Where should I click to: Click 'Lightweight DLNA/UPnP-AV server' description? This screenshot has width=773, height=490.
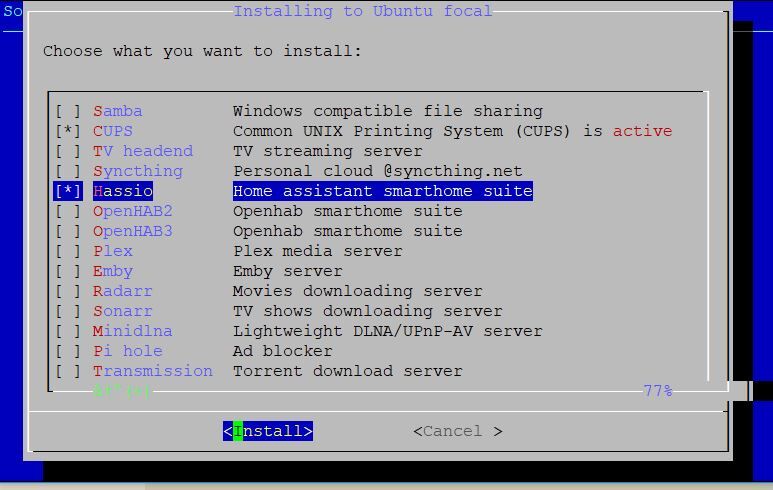(x=388, y=331)
